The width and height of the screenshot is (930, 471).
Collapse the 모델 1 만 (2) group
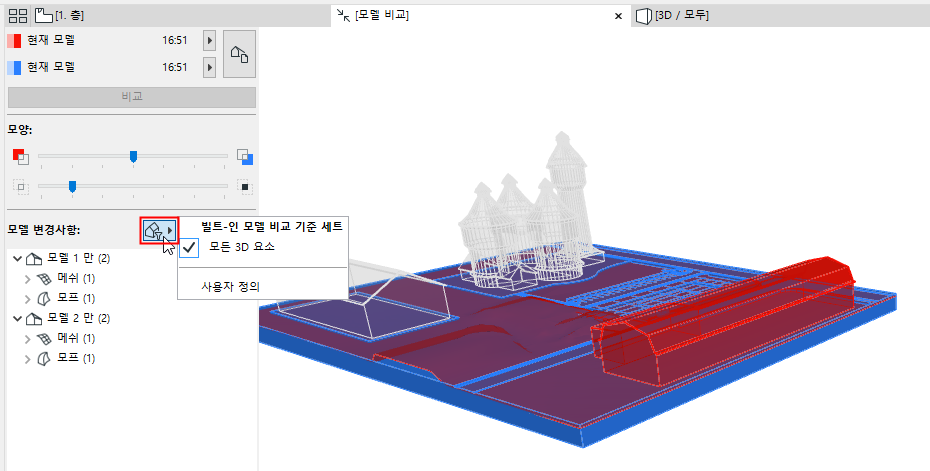[x=17, y=259]
